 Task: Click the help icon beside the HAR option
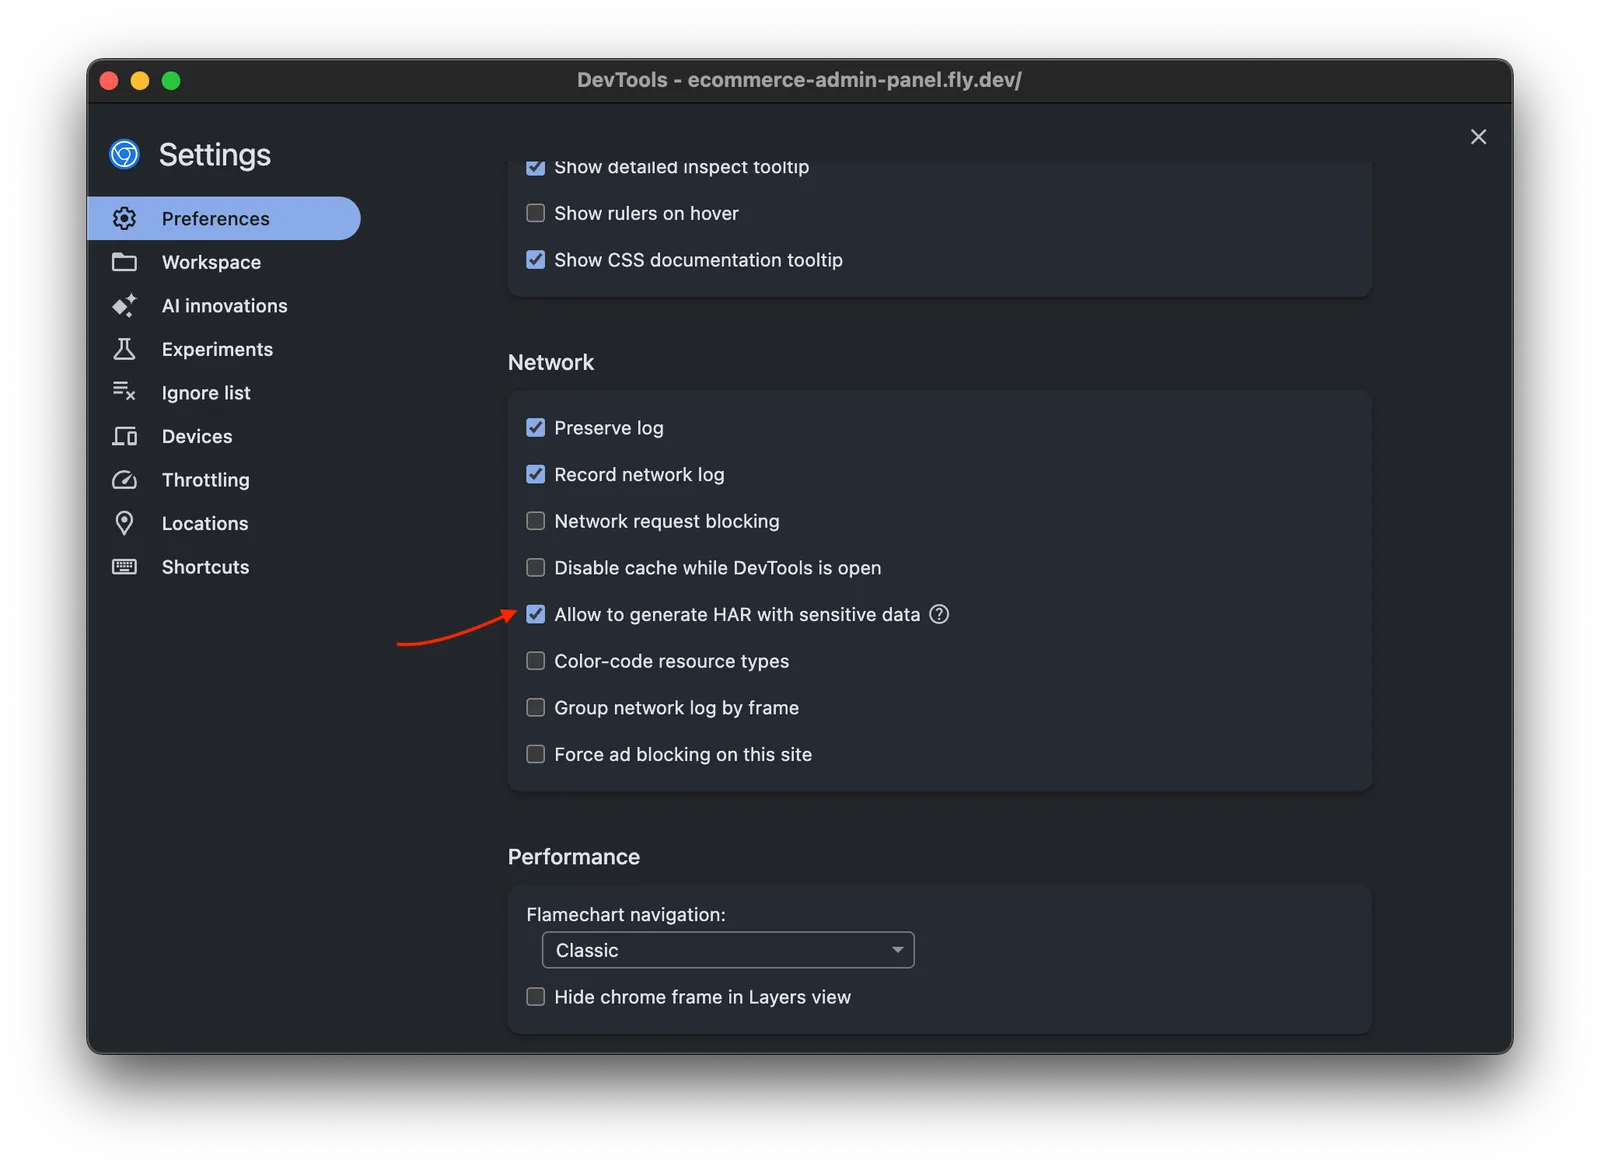click(939, 614)
